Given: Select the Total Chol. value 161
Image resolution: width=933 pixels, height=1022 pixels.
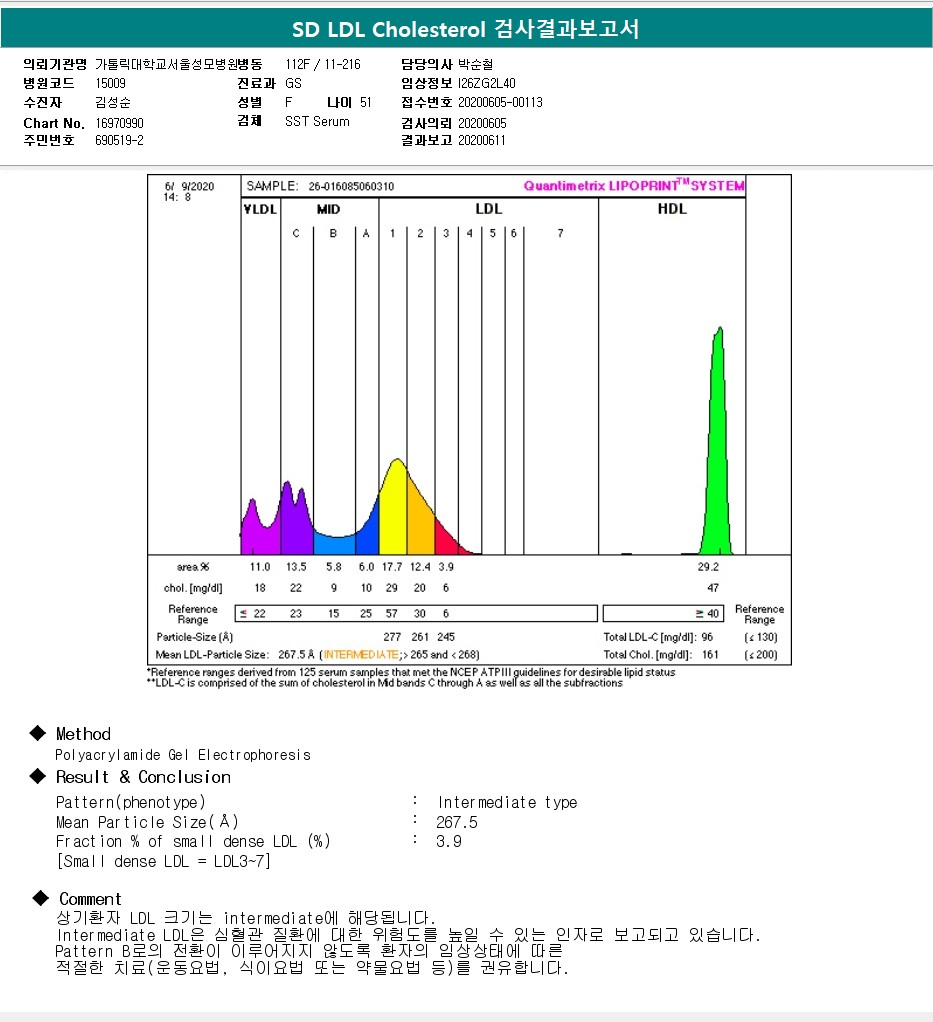Looking at the screenshot, I should [x=712, y=656].
